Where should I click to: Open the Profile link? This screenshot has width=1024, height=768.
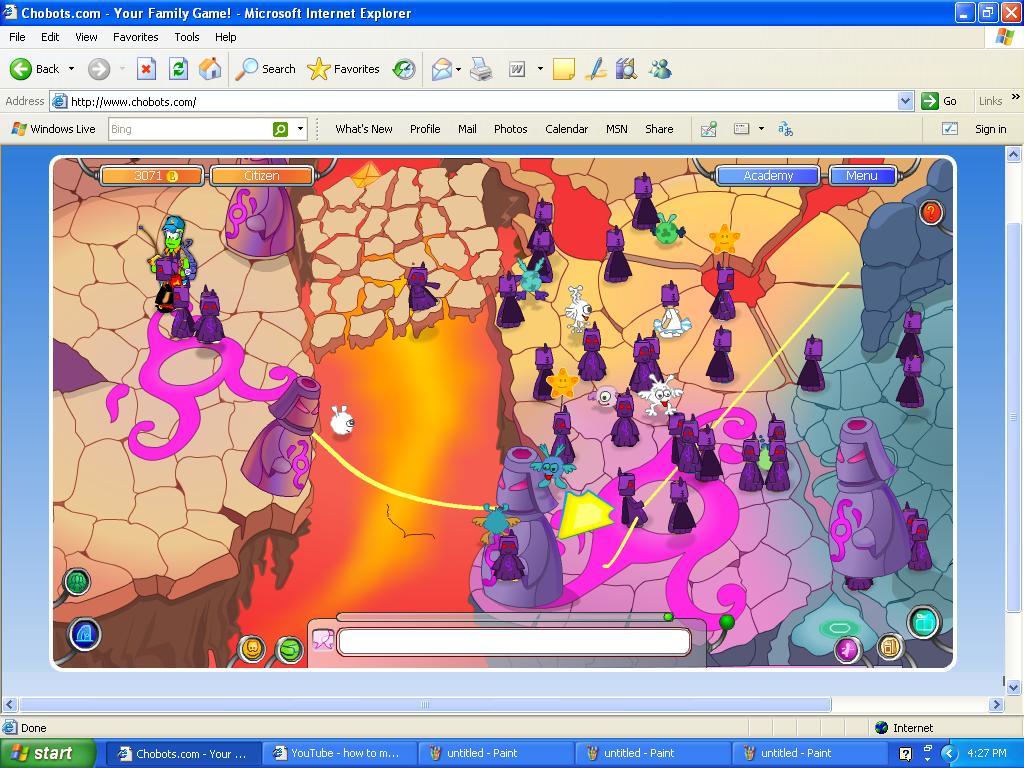pos(425,129)
